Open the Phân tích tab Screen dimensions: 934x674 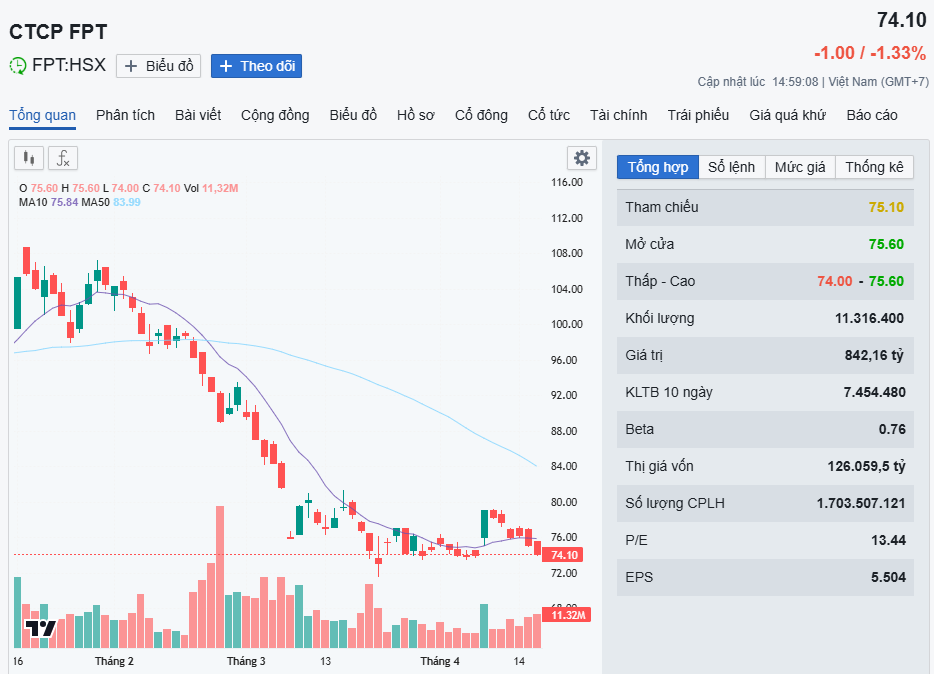tap(125, 115)
